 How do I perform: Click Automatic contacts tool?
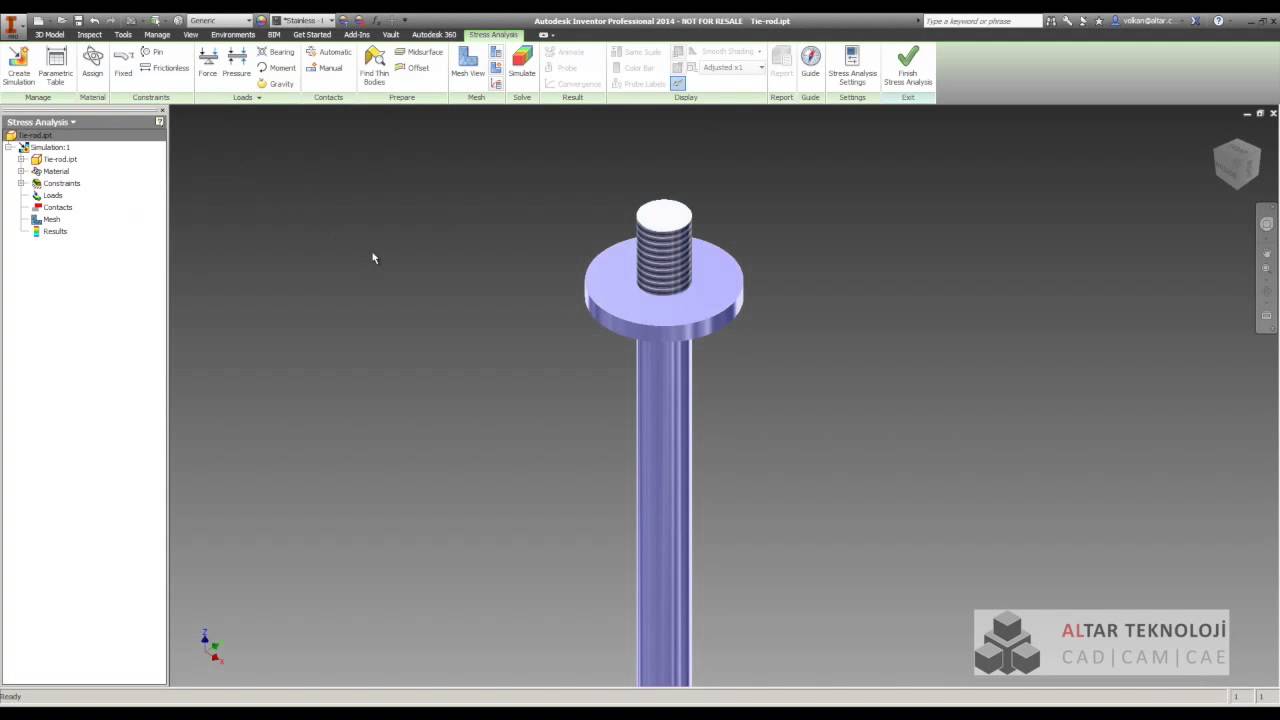329,52
